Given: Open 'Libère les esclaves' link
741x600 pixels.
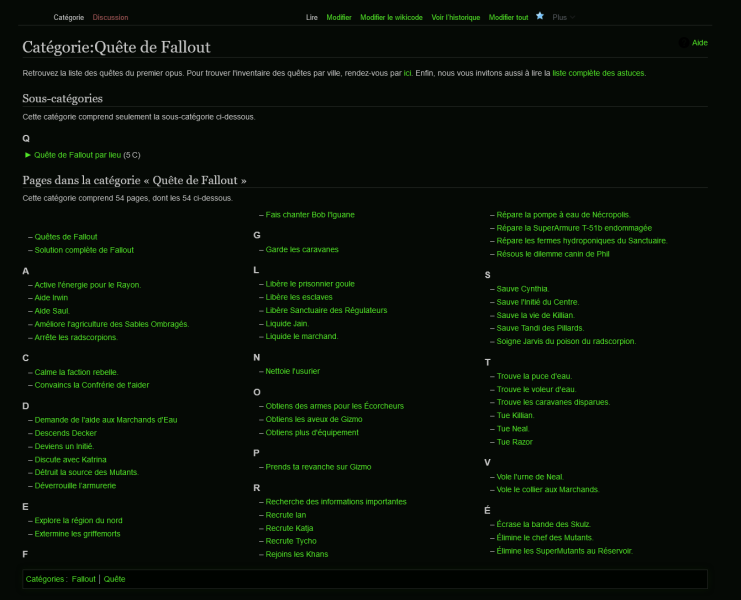Looking at the screenshot, I should (299, 297).
